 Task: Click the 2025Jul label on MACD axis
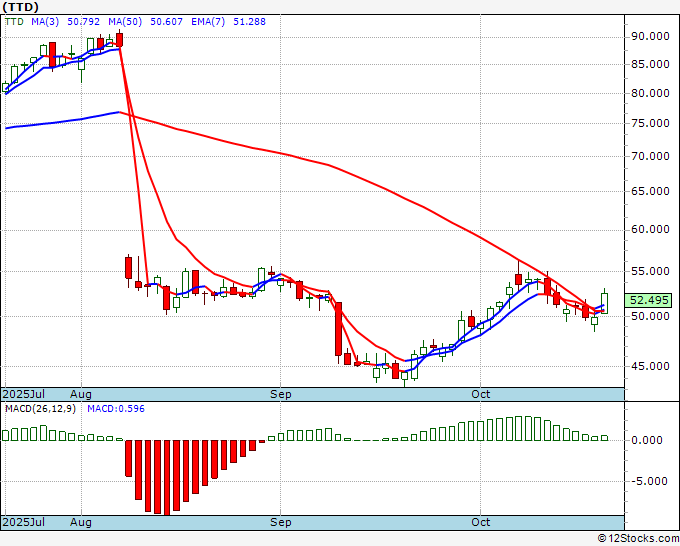tap(23, 522)
